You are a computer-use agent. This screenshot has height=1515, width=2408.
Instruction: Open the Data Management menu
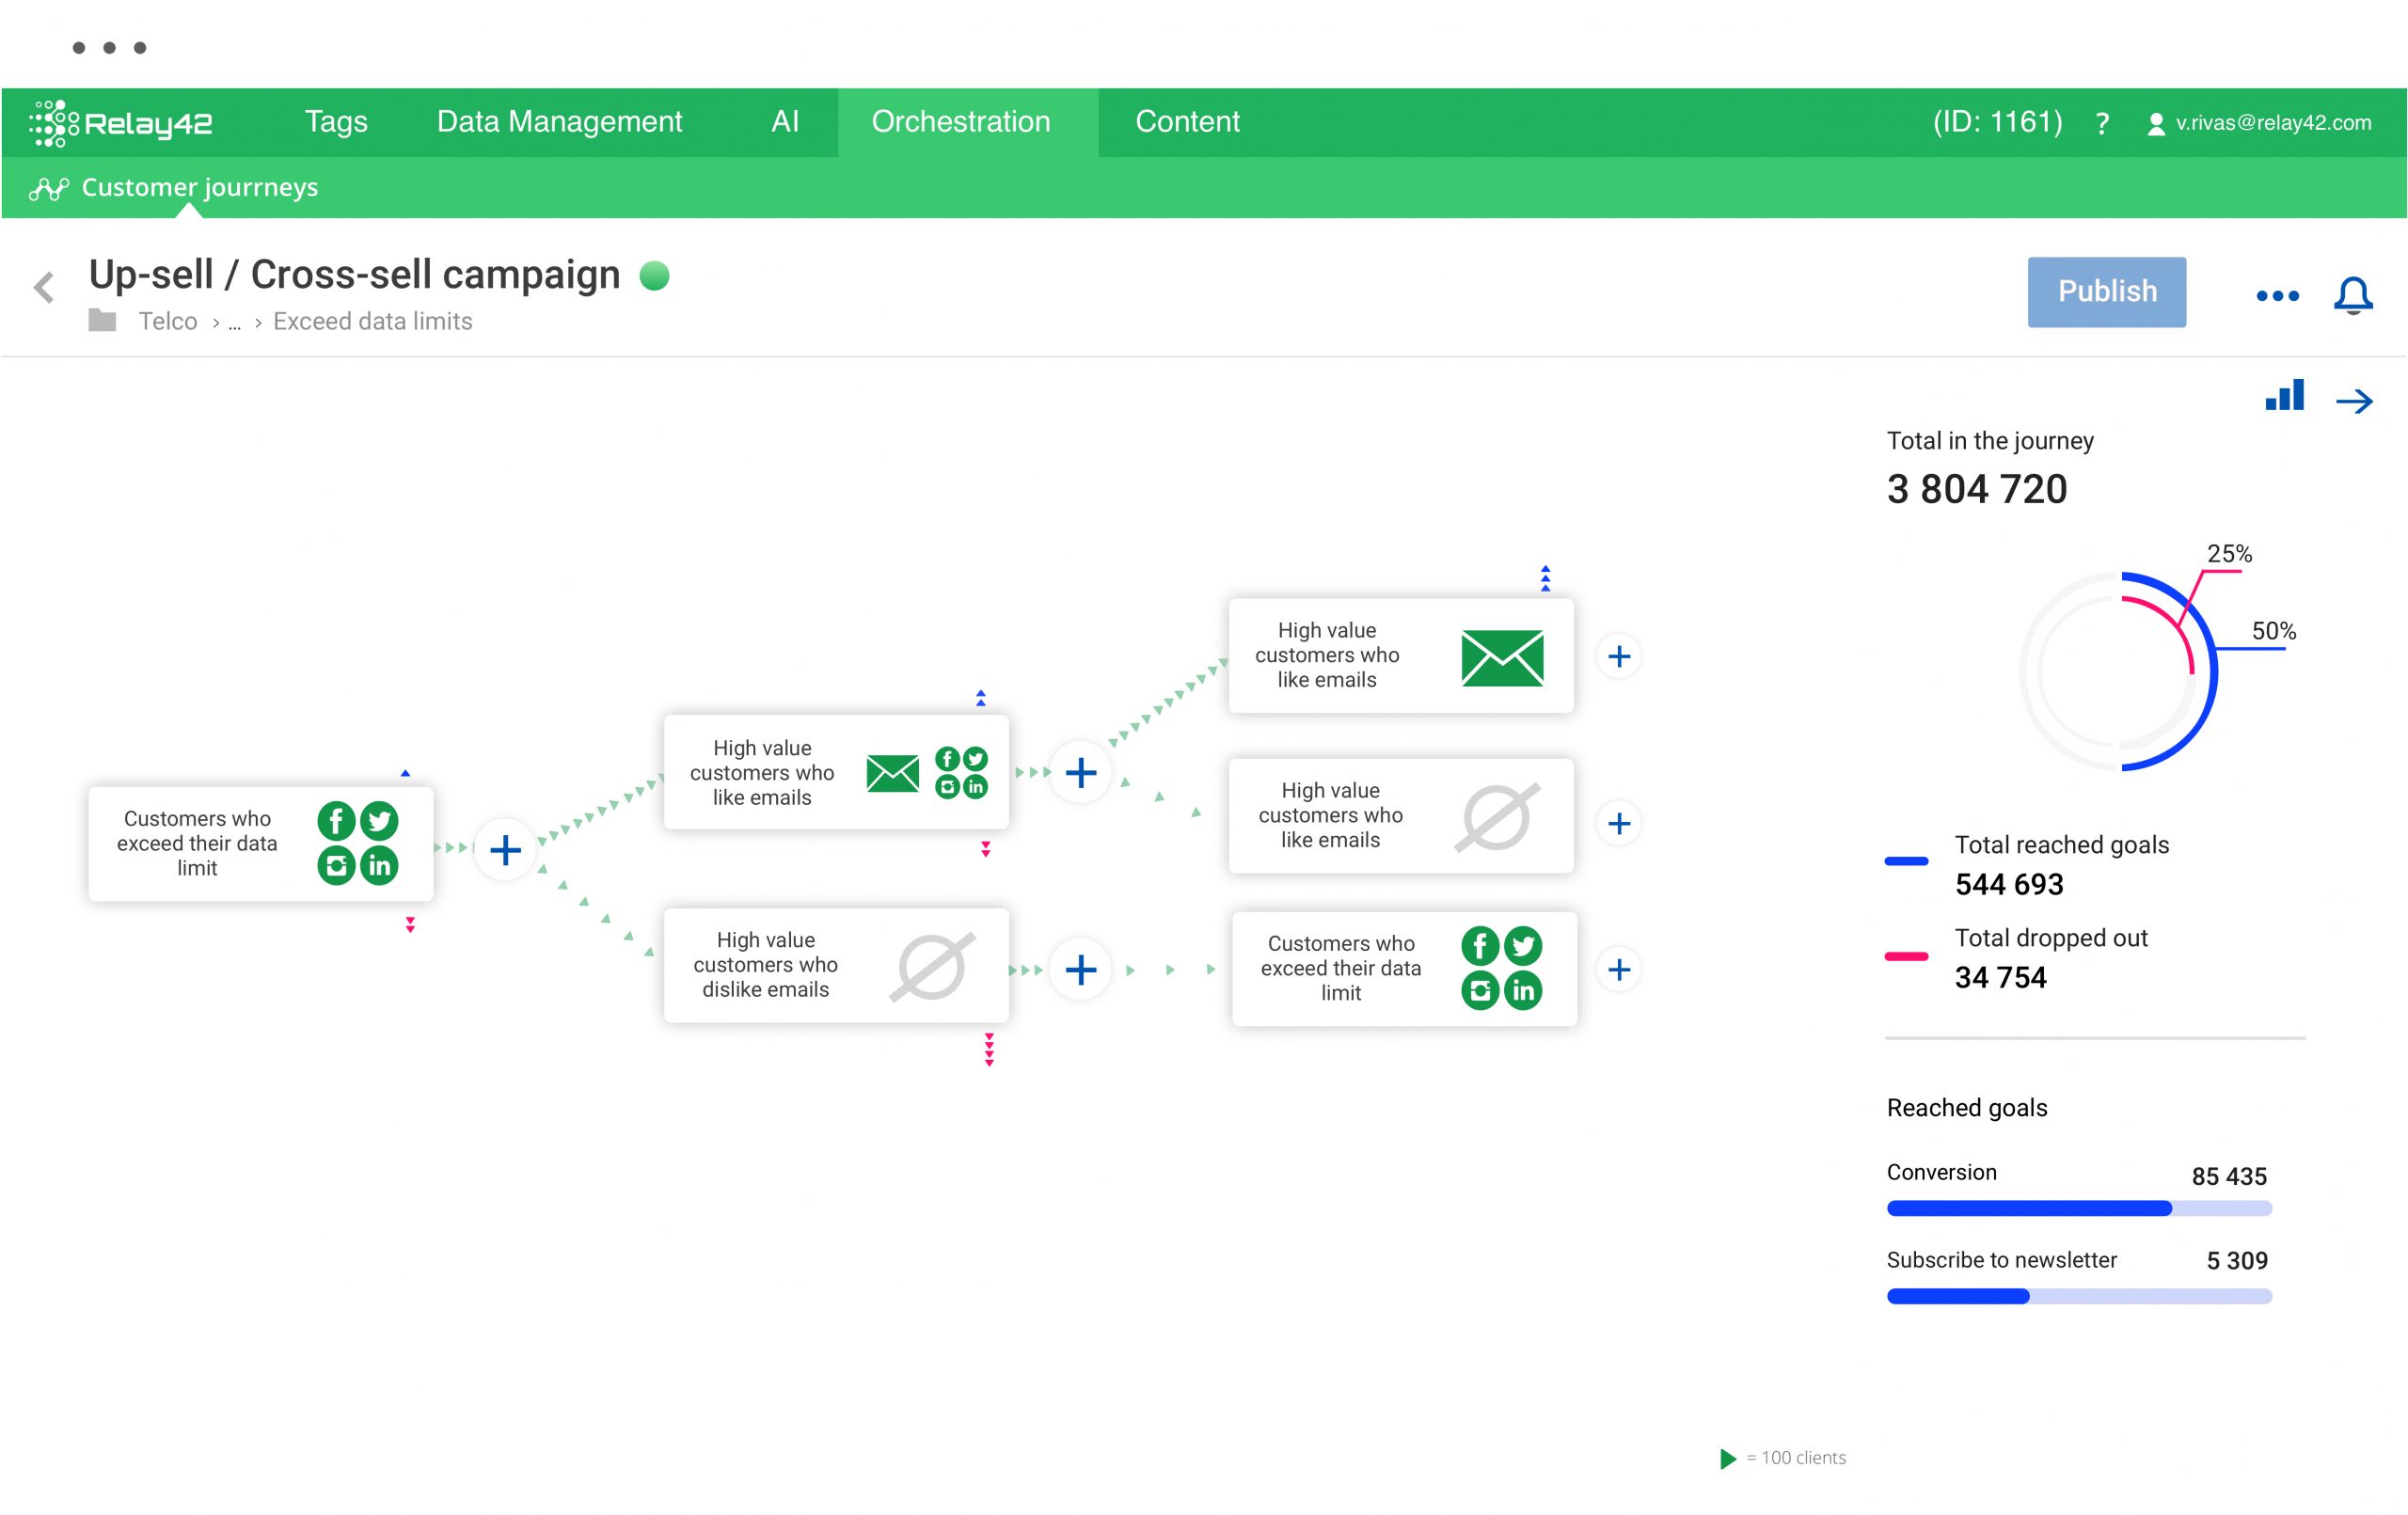click(x=559, y=121)
